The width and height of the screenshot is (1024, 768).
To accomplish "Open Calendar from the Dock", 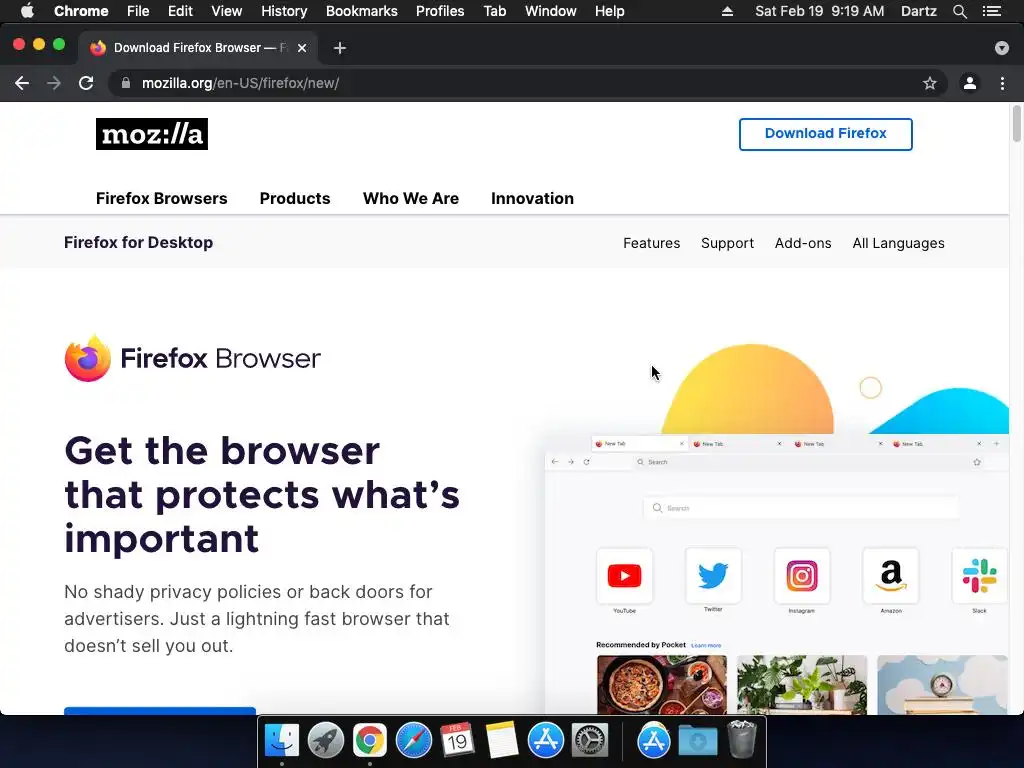I will (x=457, y=740).
